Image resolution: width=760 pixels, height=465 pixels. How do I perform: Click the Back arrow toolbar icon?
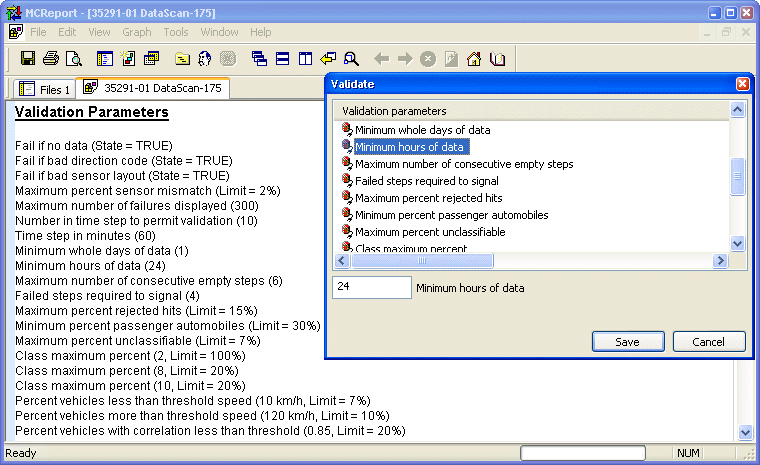coord(382,59)
